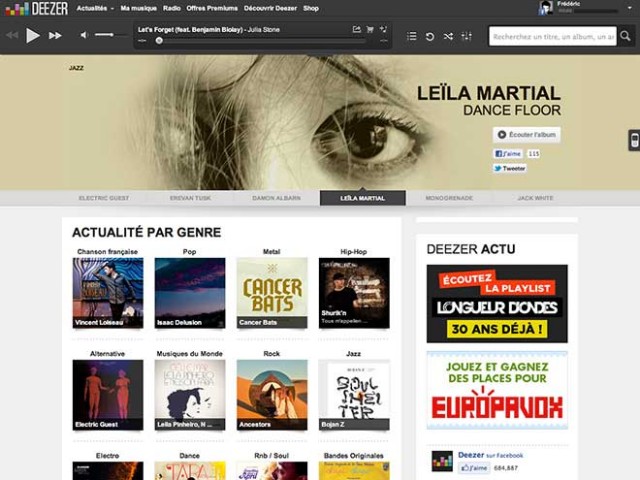
Task: Click the Jazz genre label above Bojan Z
Action: pos(353,353)
